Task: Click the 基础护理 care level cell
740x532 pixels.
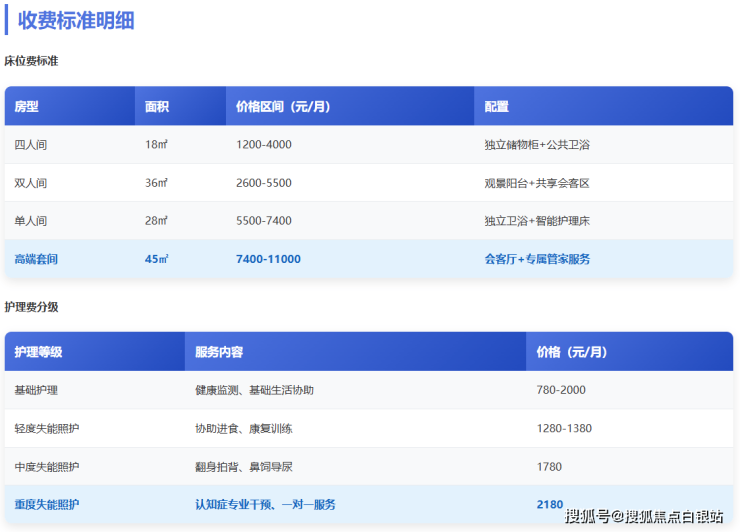Action: pyautogui.click(x=37, y=390)
